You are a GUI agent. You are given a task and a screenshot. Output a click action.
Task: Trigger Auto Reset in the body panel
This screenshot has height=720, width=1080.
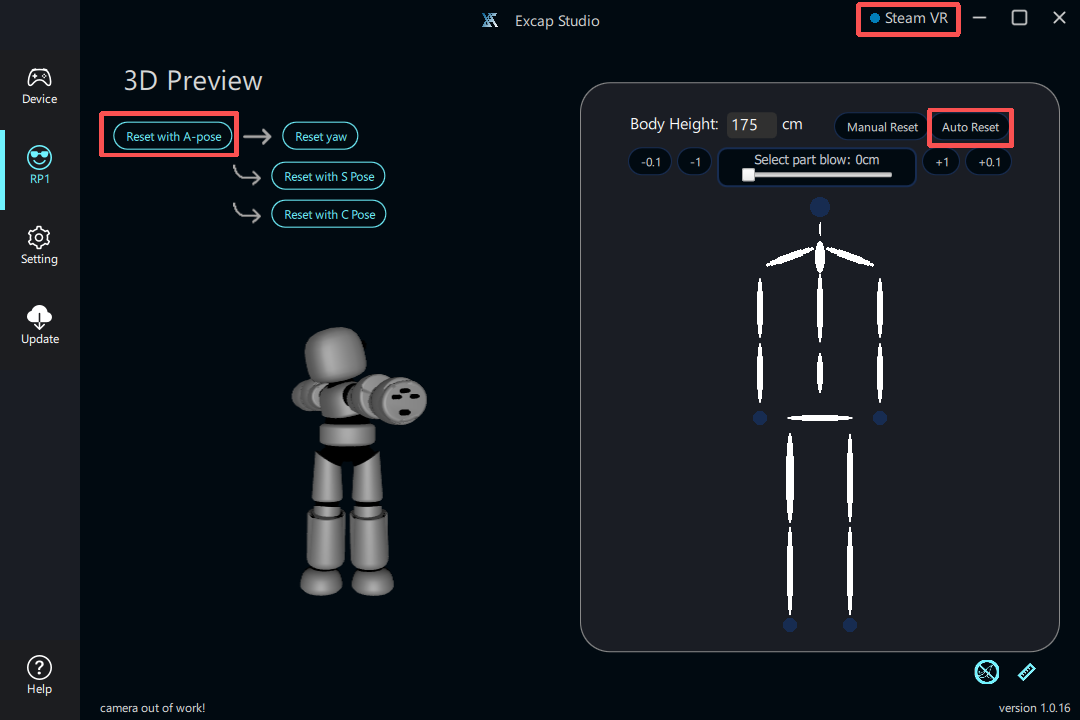(x=970, y=127)
